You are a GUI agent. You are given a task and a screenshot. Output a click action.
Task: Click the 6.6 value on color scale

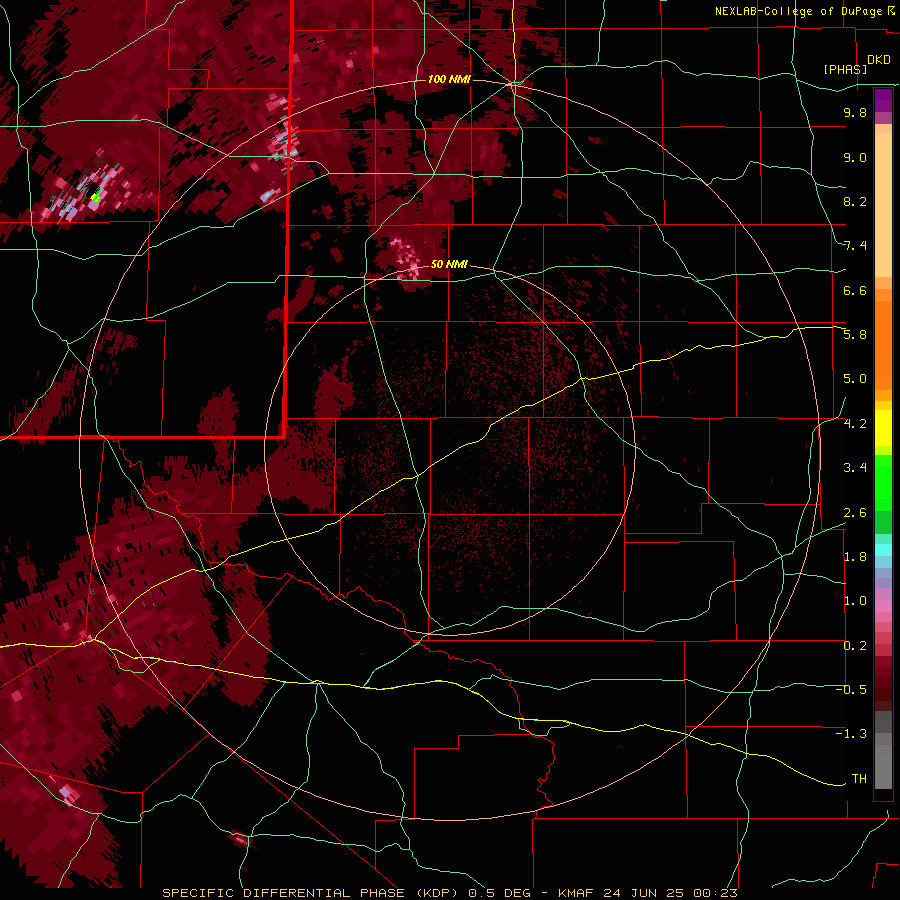point(855,290)
